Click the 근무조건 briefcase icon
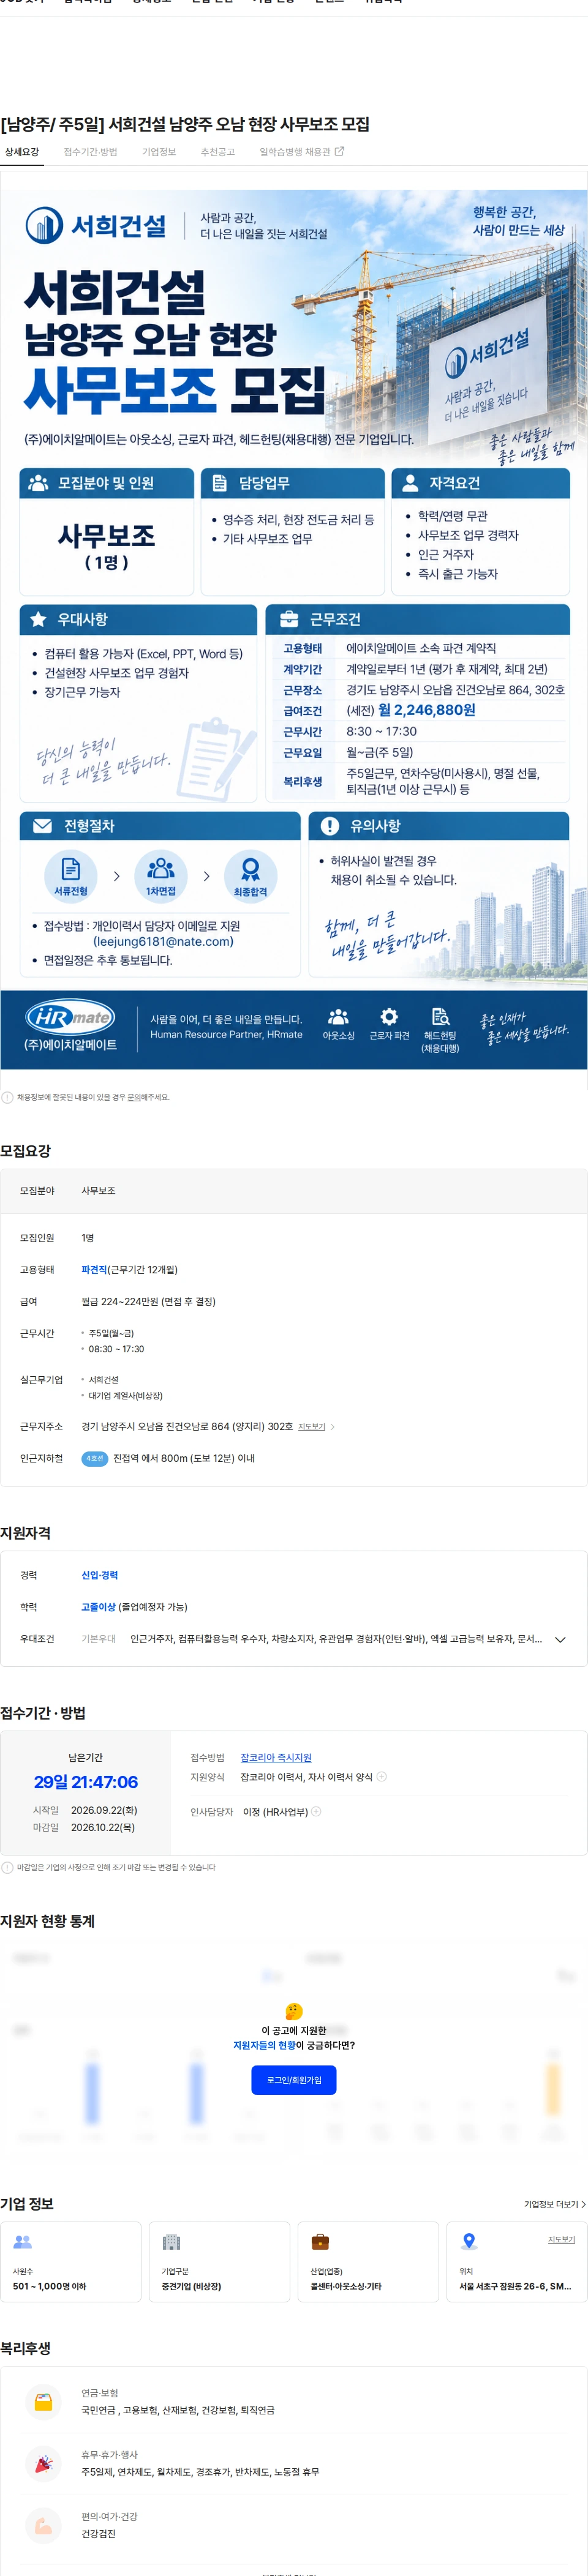 pyautogui.click(x=289, y=619)
